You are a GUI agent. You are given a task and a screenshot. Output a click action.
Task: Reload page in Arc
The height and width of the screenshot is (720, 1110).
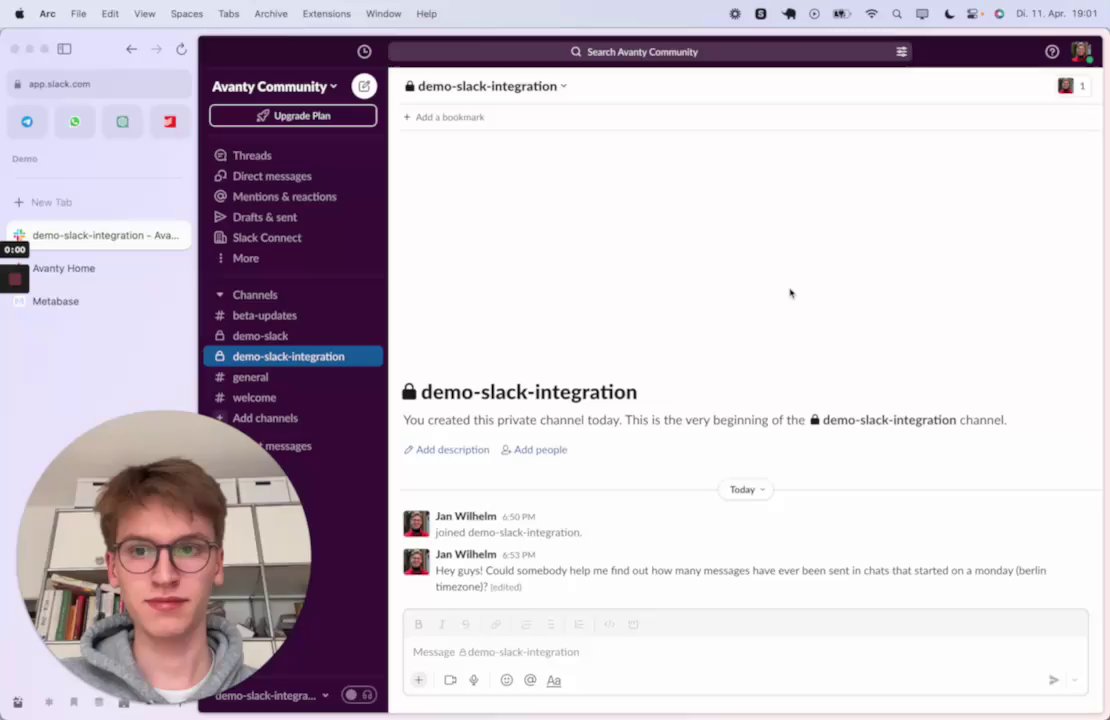coord(181,49)
